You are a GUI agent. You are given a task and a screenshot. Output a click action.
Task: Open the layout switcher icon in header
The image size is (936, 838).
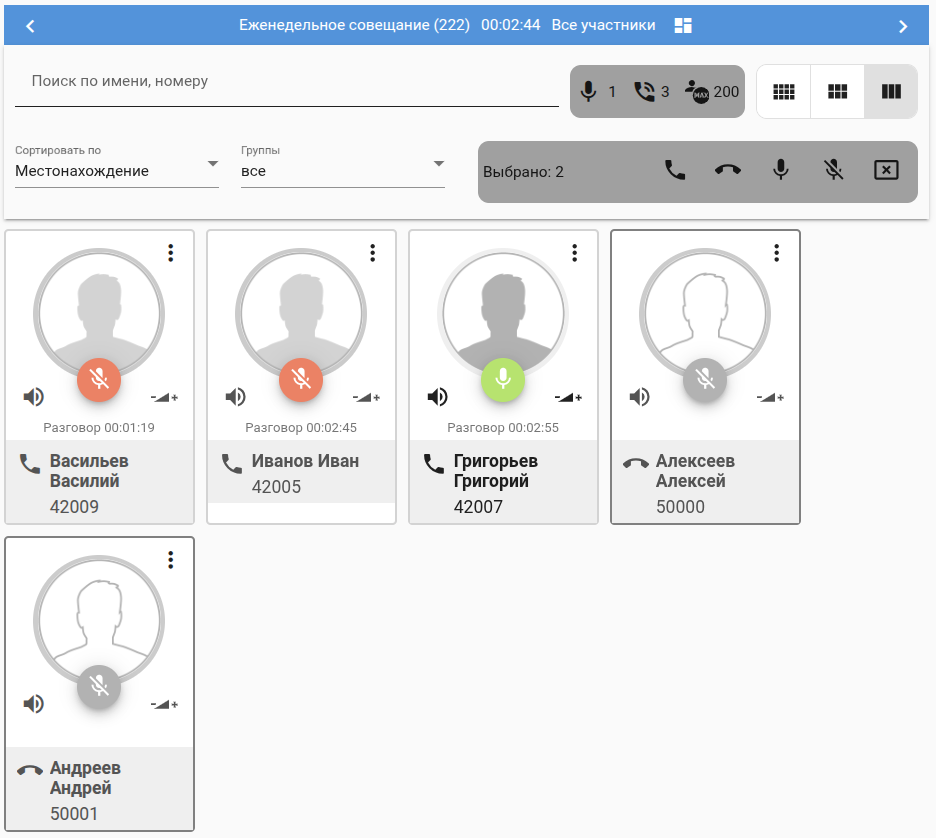(683, 25)
